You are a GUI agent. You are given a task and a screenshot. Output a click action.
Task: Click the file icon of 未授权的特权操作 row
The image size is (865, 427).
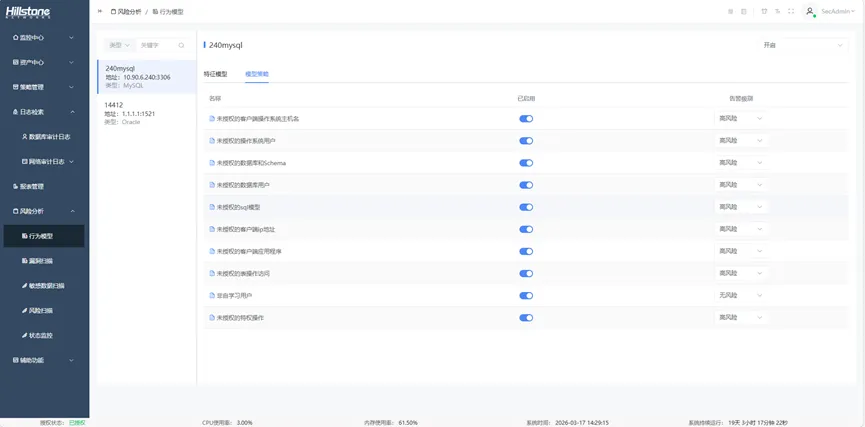point(212,318)
